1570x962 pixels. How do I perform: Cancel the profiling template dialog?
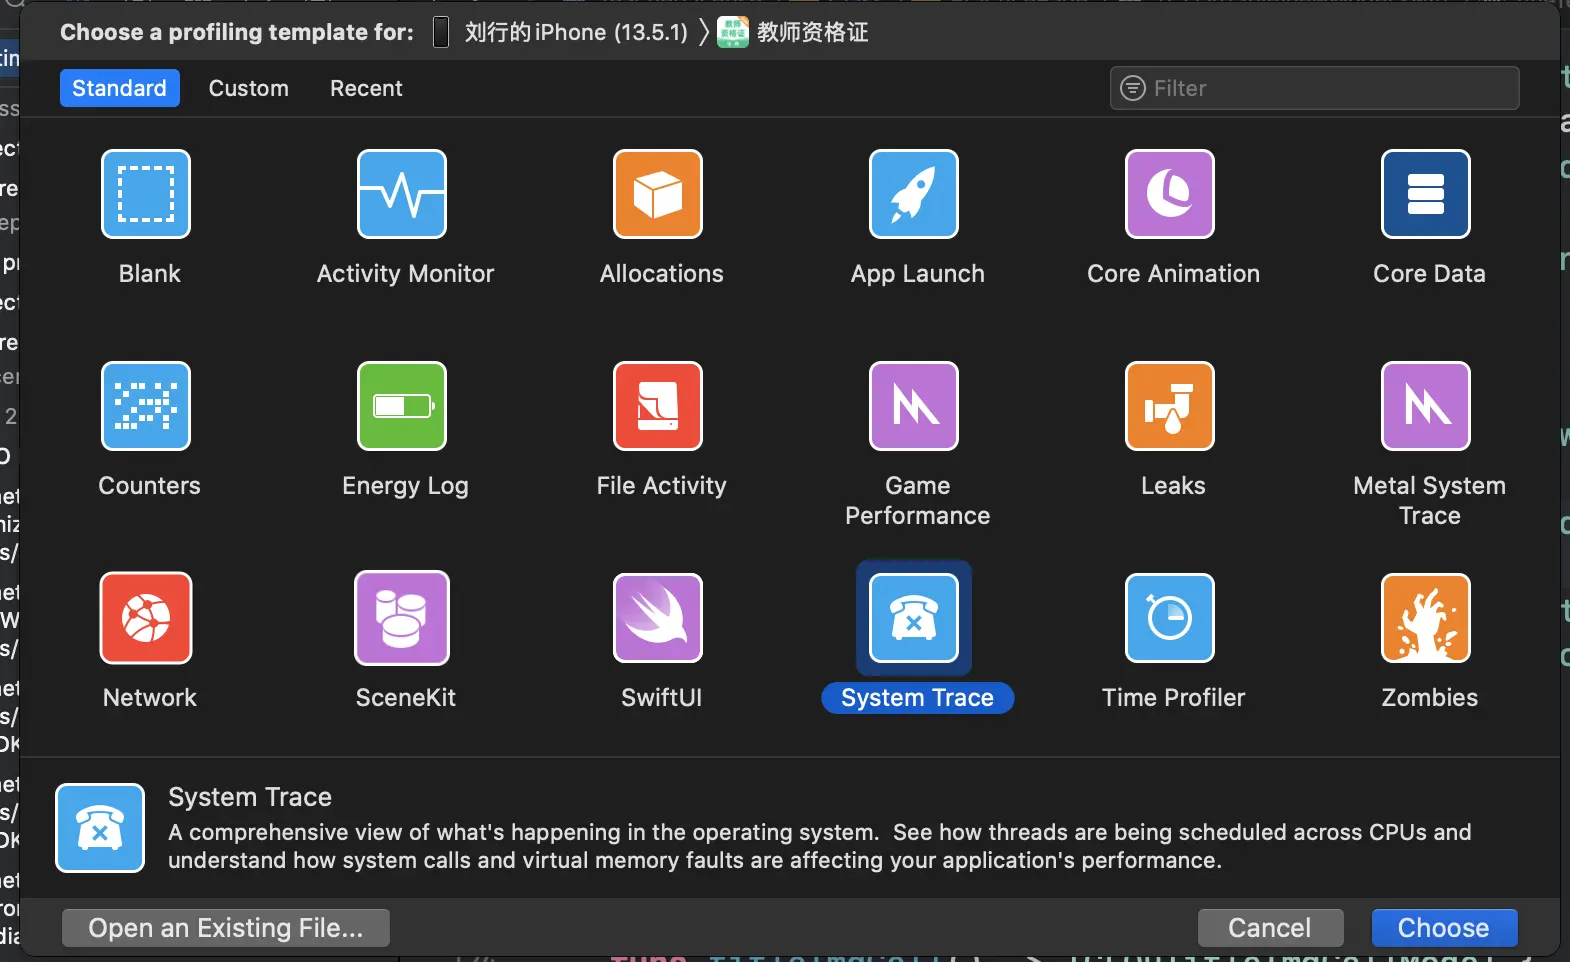[1270, 928]
